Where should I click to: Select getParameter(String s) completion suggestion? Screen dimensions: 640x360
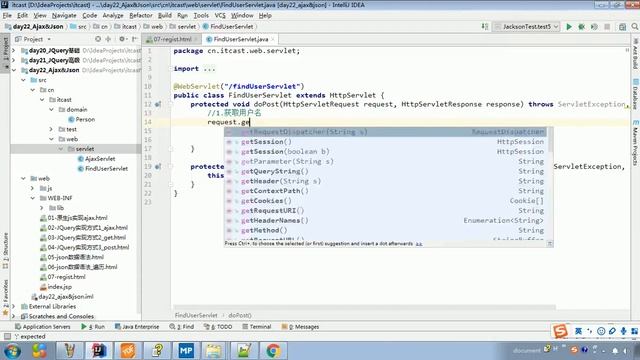[x=385, y=162]
